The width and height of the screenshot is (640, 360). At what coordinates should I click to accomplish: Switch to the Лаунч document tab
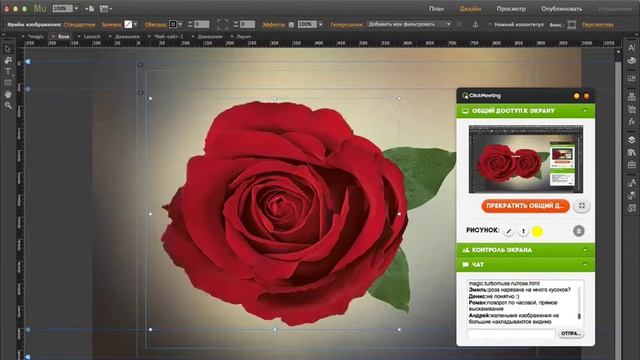point(244,36)
